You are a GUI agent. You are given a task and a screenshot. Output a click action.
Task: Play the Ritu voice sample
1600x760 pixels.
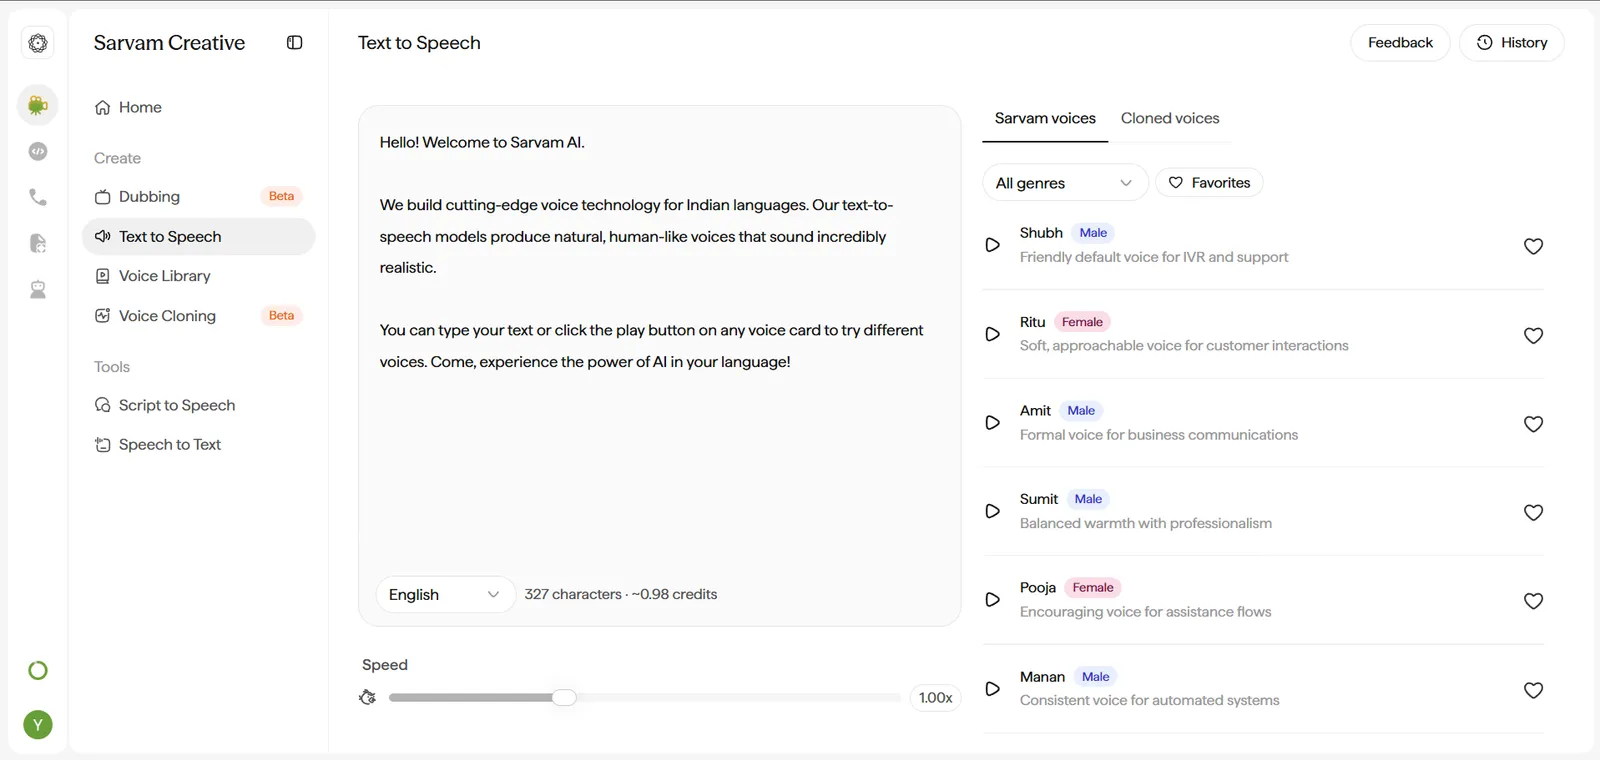click(992, 334)
